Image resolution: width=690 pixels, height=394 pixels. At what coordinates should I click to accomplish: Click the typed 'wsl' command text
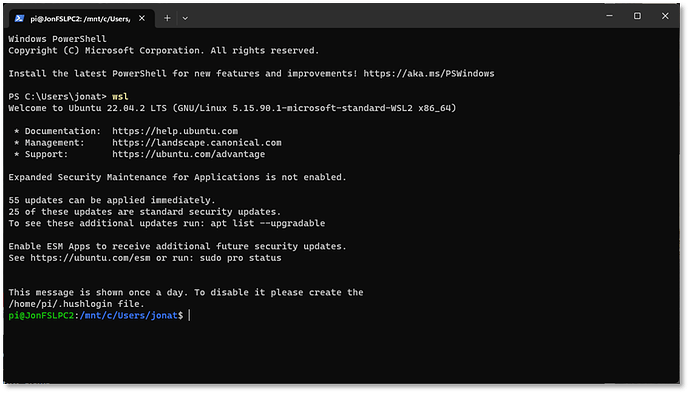(120, 96)
